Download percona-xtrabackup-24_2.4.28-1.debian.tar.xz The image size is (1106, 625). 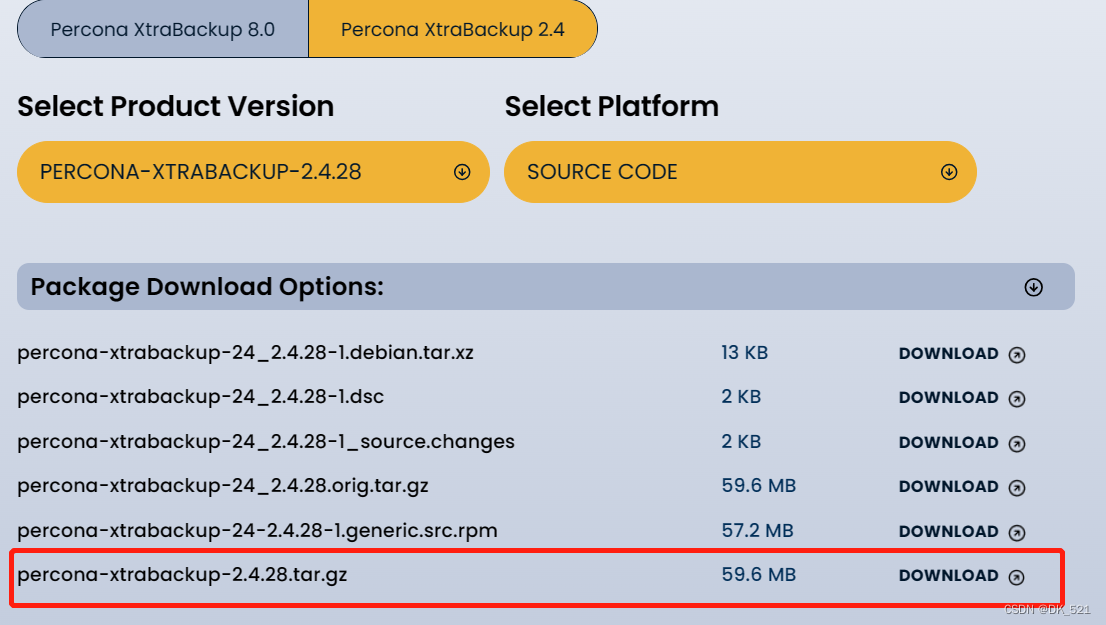[948, 353]
